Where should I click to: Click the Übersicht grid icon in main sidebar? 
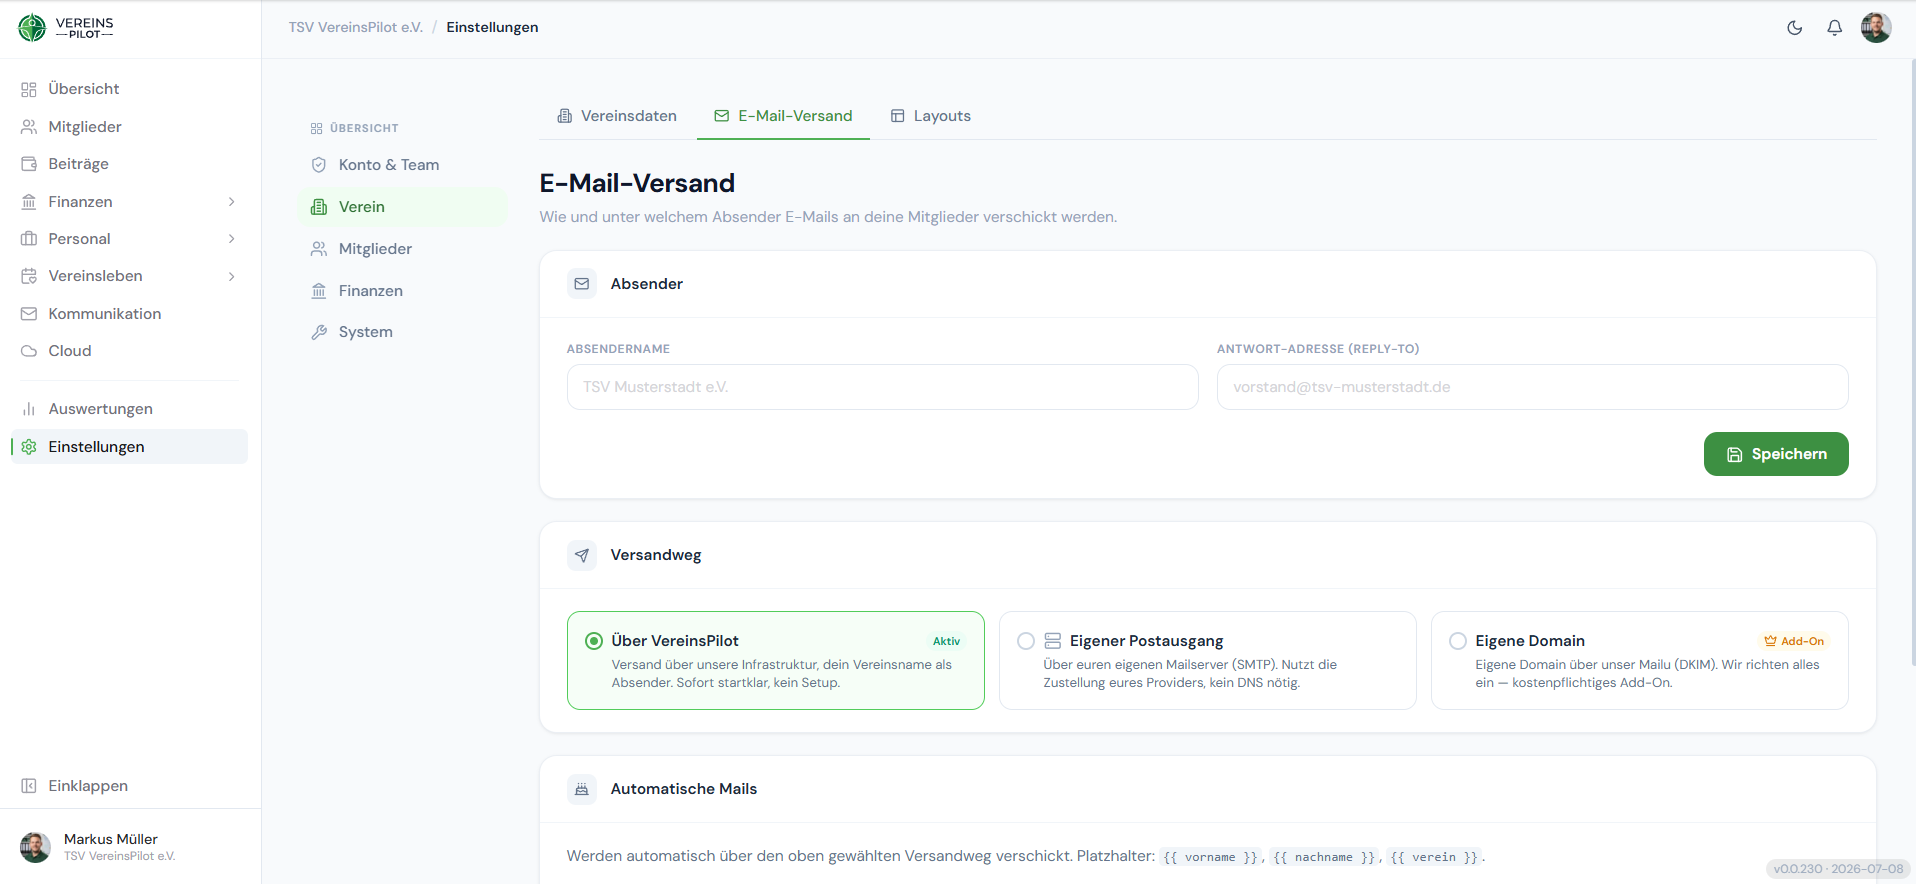click(29, 89)
